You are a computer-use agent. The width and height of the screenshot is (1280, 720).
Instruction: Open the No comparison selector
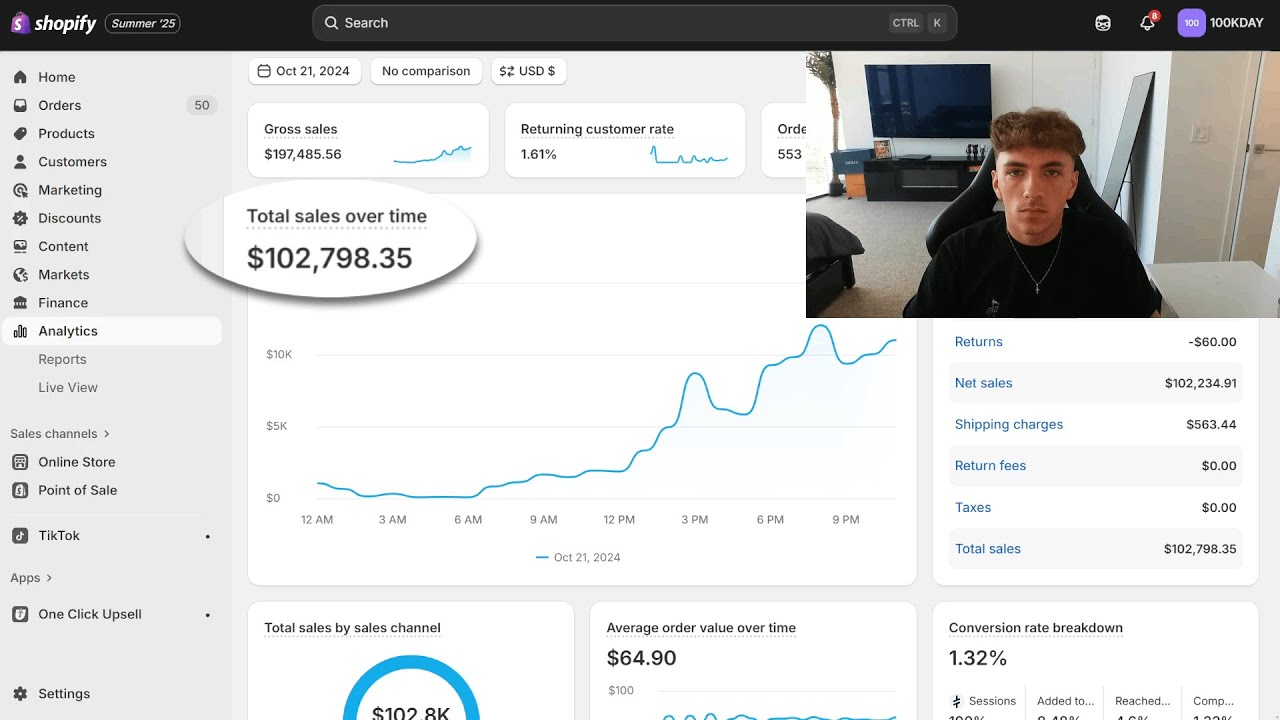coord(426,71)
